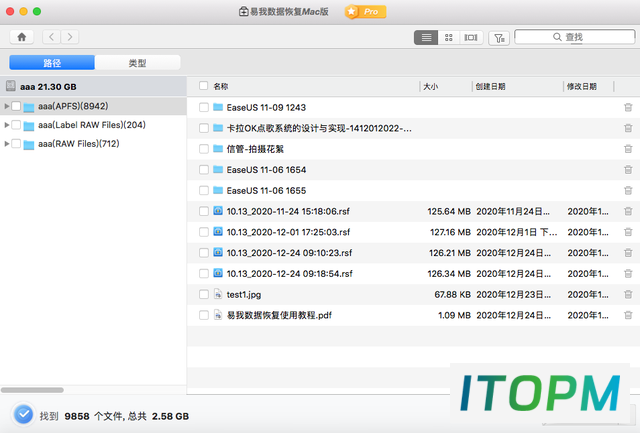640x433 pixels.
Task: Select the aaa 21.30 GB drive row
Action: [93, 87]
